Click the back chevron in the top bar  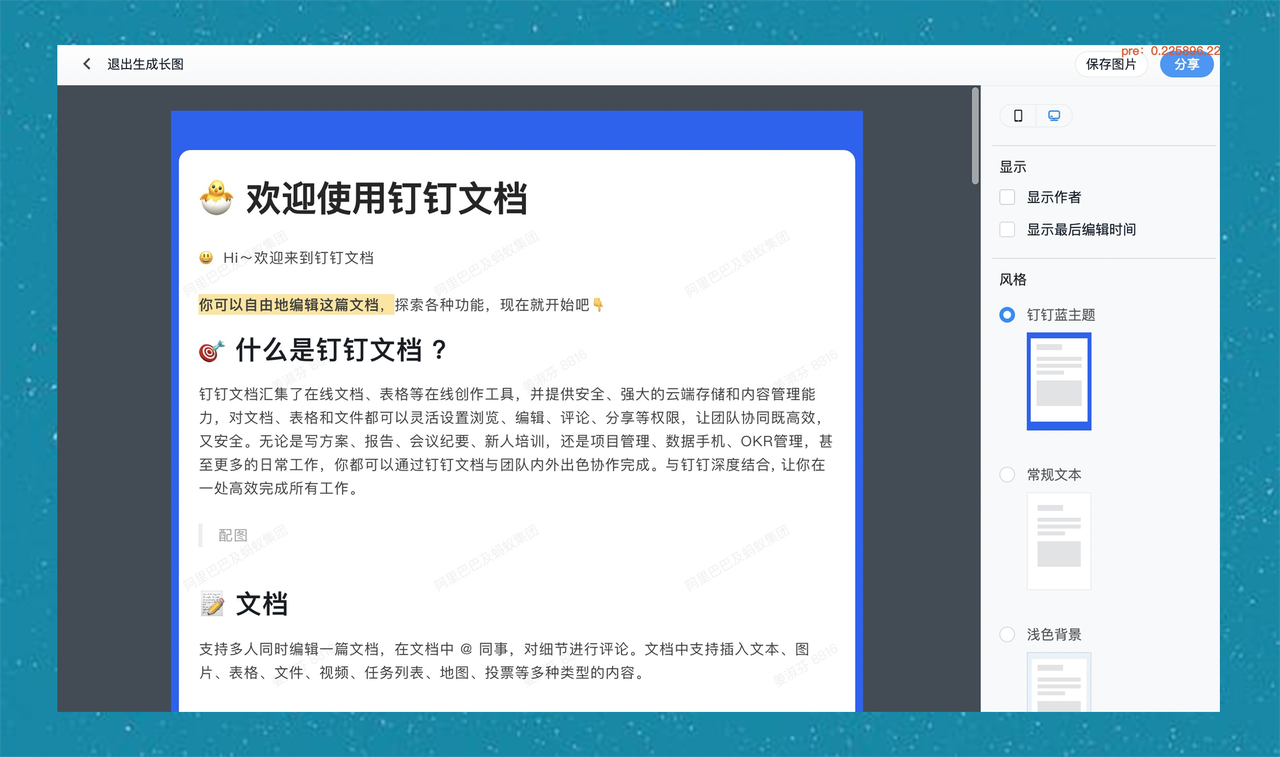pos(86,63)
